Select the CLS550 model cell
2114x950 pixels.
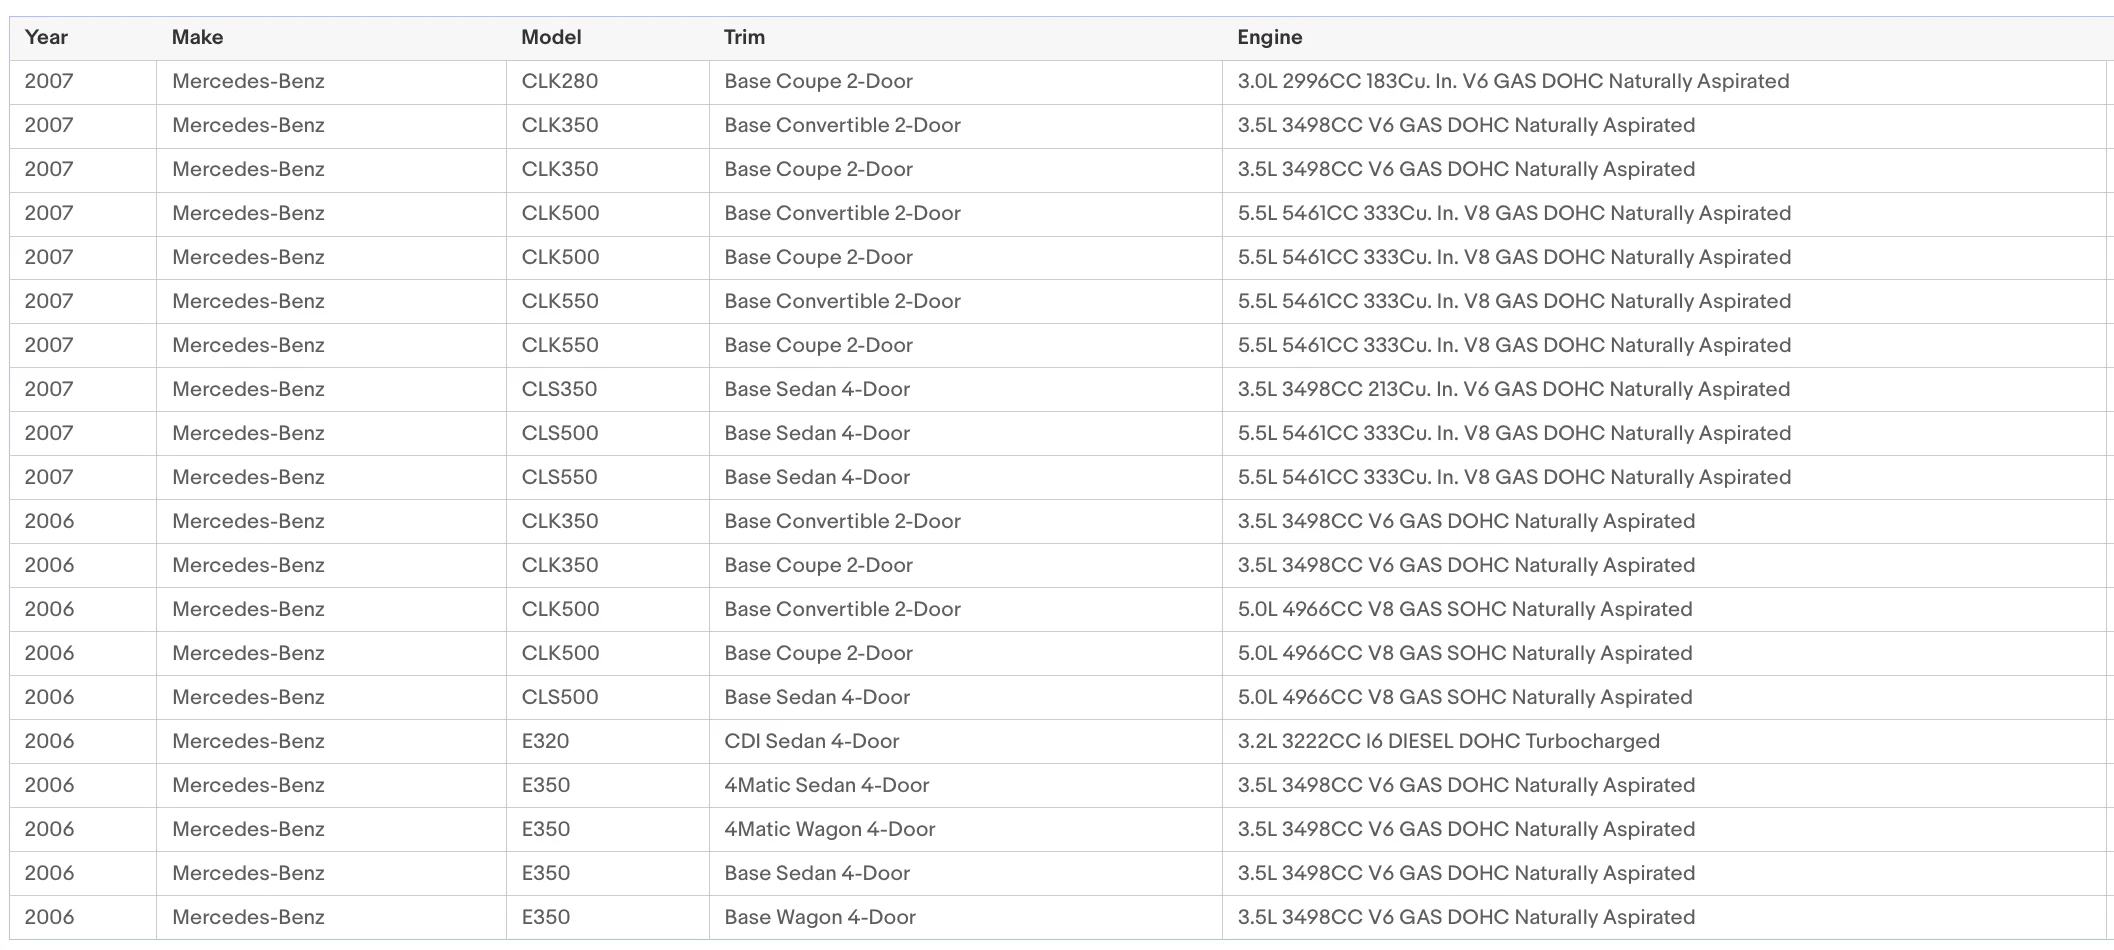coord(608,478)
